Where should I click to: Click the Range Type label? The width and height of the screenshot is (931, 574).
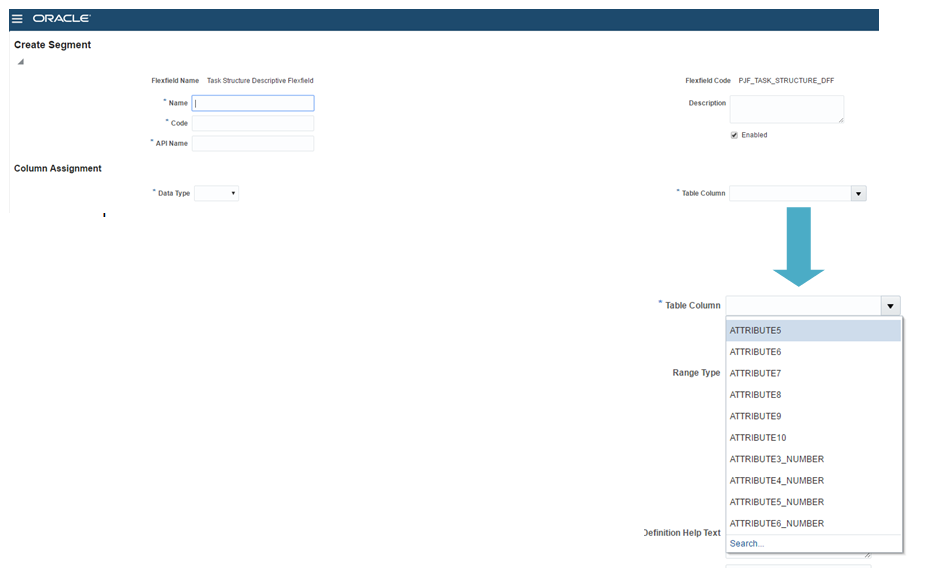(x=696, y=373)
